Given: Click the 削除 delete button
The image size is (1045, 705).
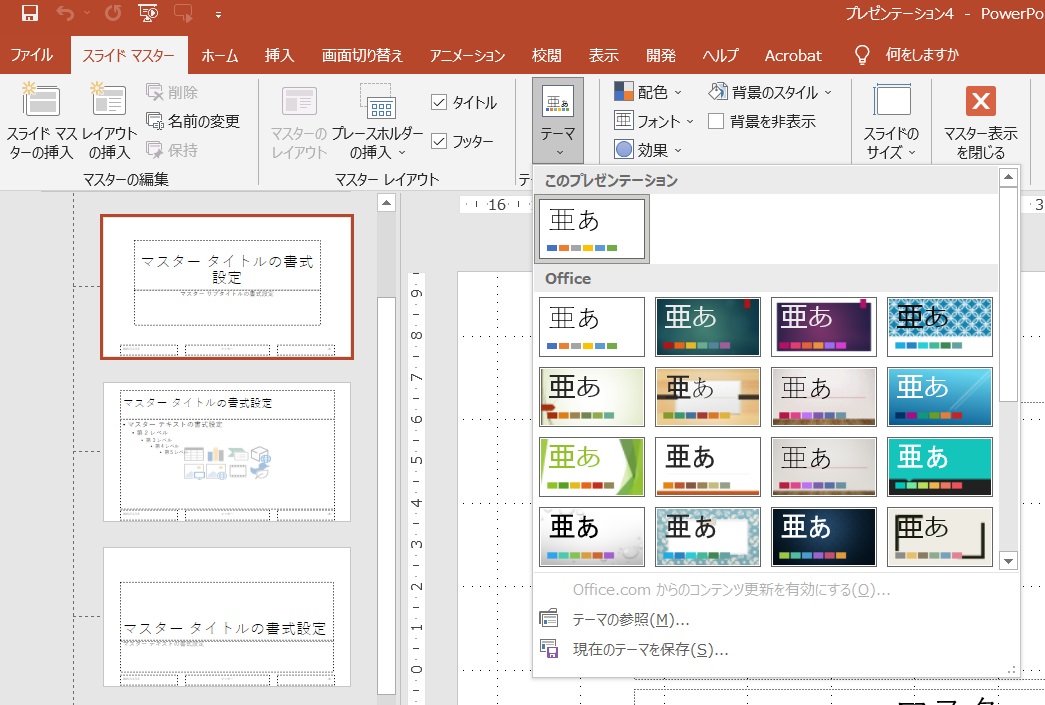Looking at the screenshot, I should point(172,92).
